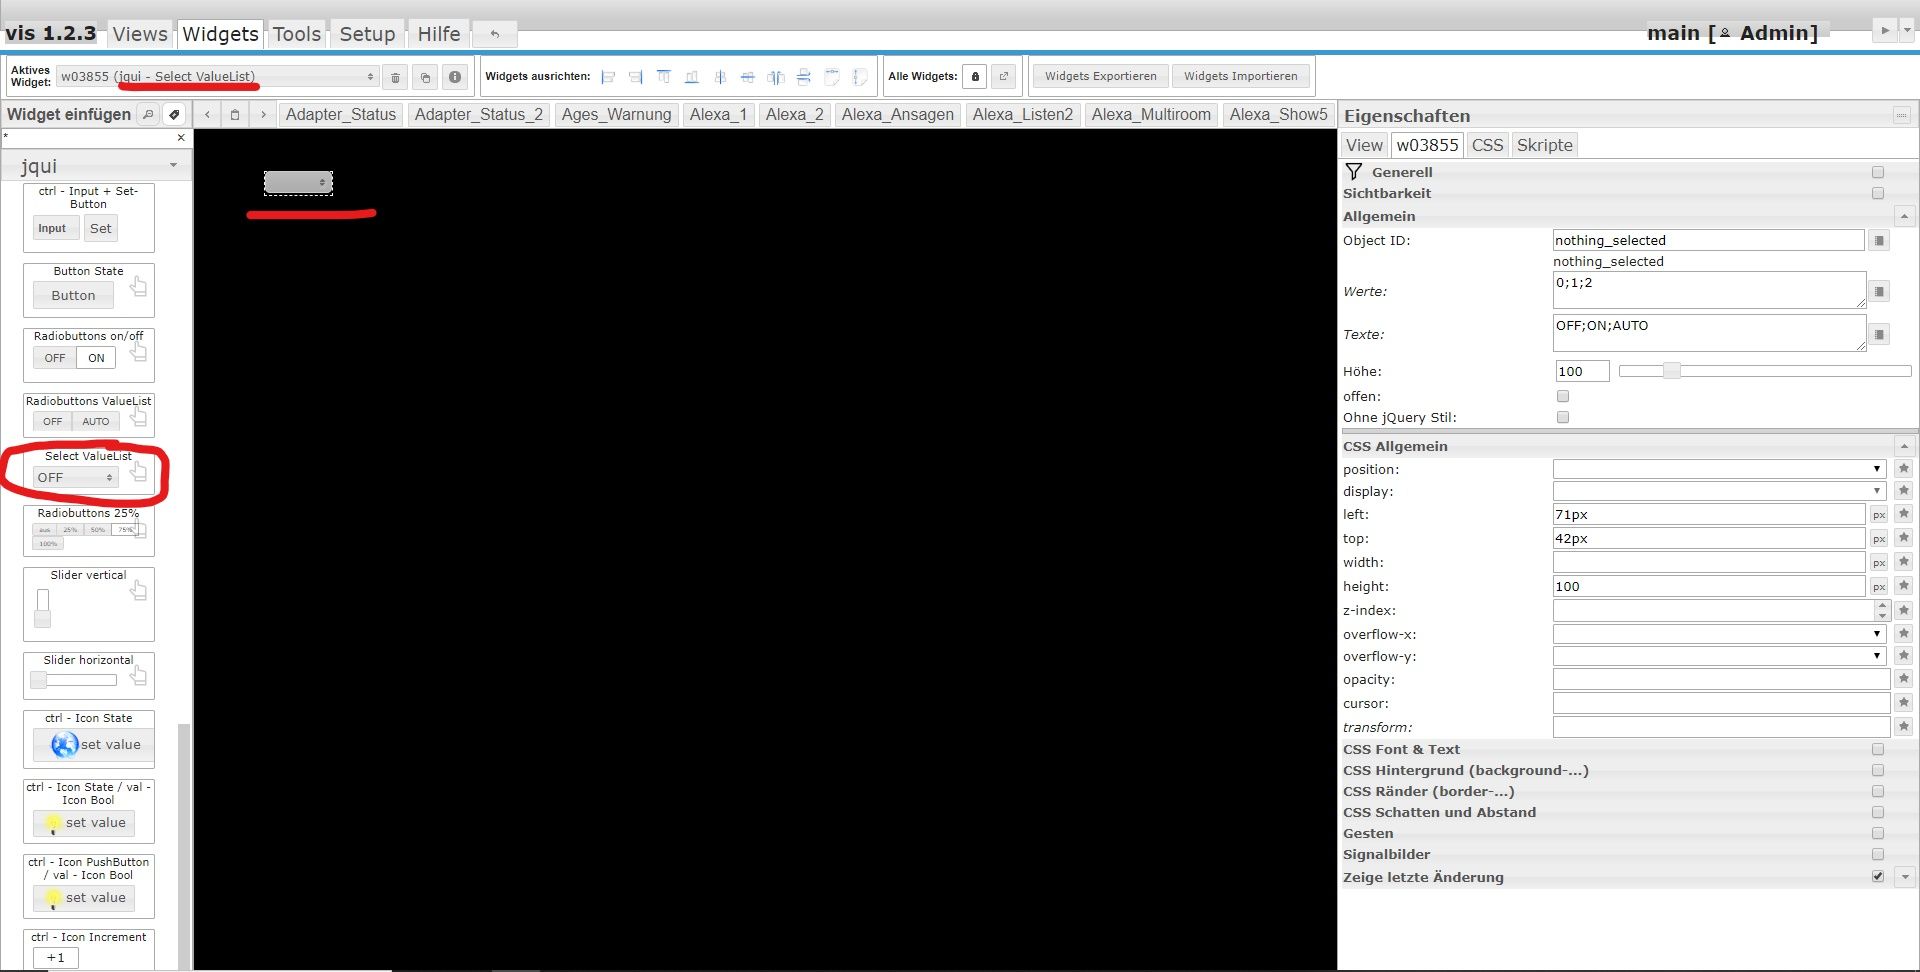Enable the offen checkbox
Image resolution: width=1920 pixels, height=972 pixels.
pyautogui.click(x=1563, y=396)
